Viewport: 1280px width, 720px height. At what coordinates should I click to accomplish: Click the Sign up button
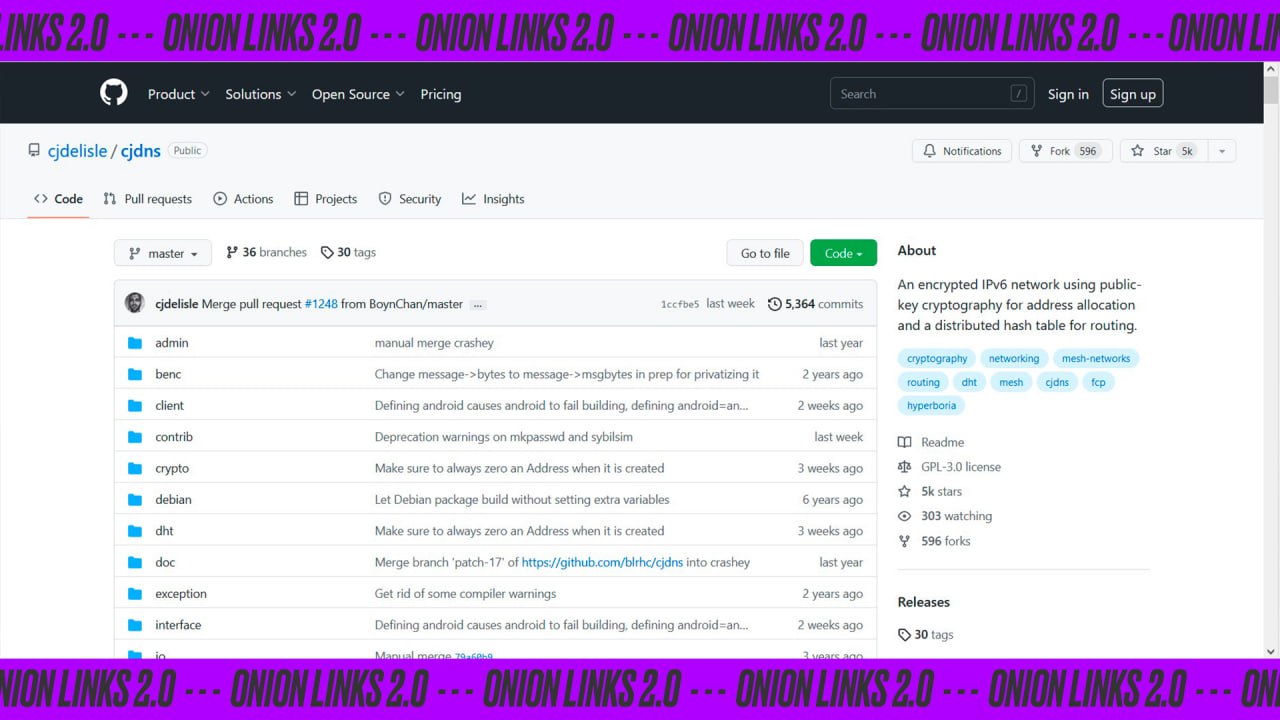(x=1132, y=93)
